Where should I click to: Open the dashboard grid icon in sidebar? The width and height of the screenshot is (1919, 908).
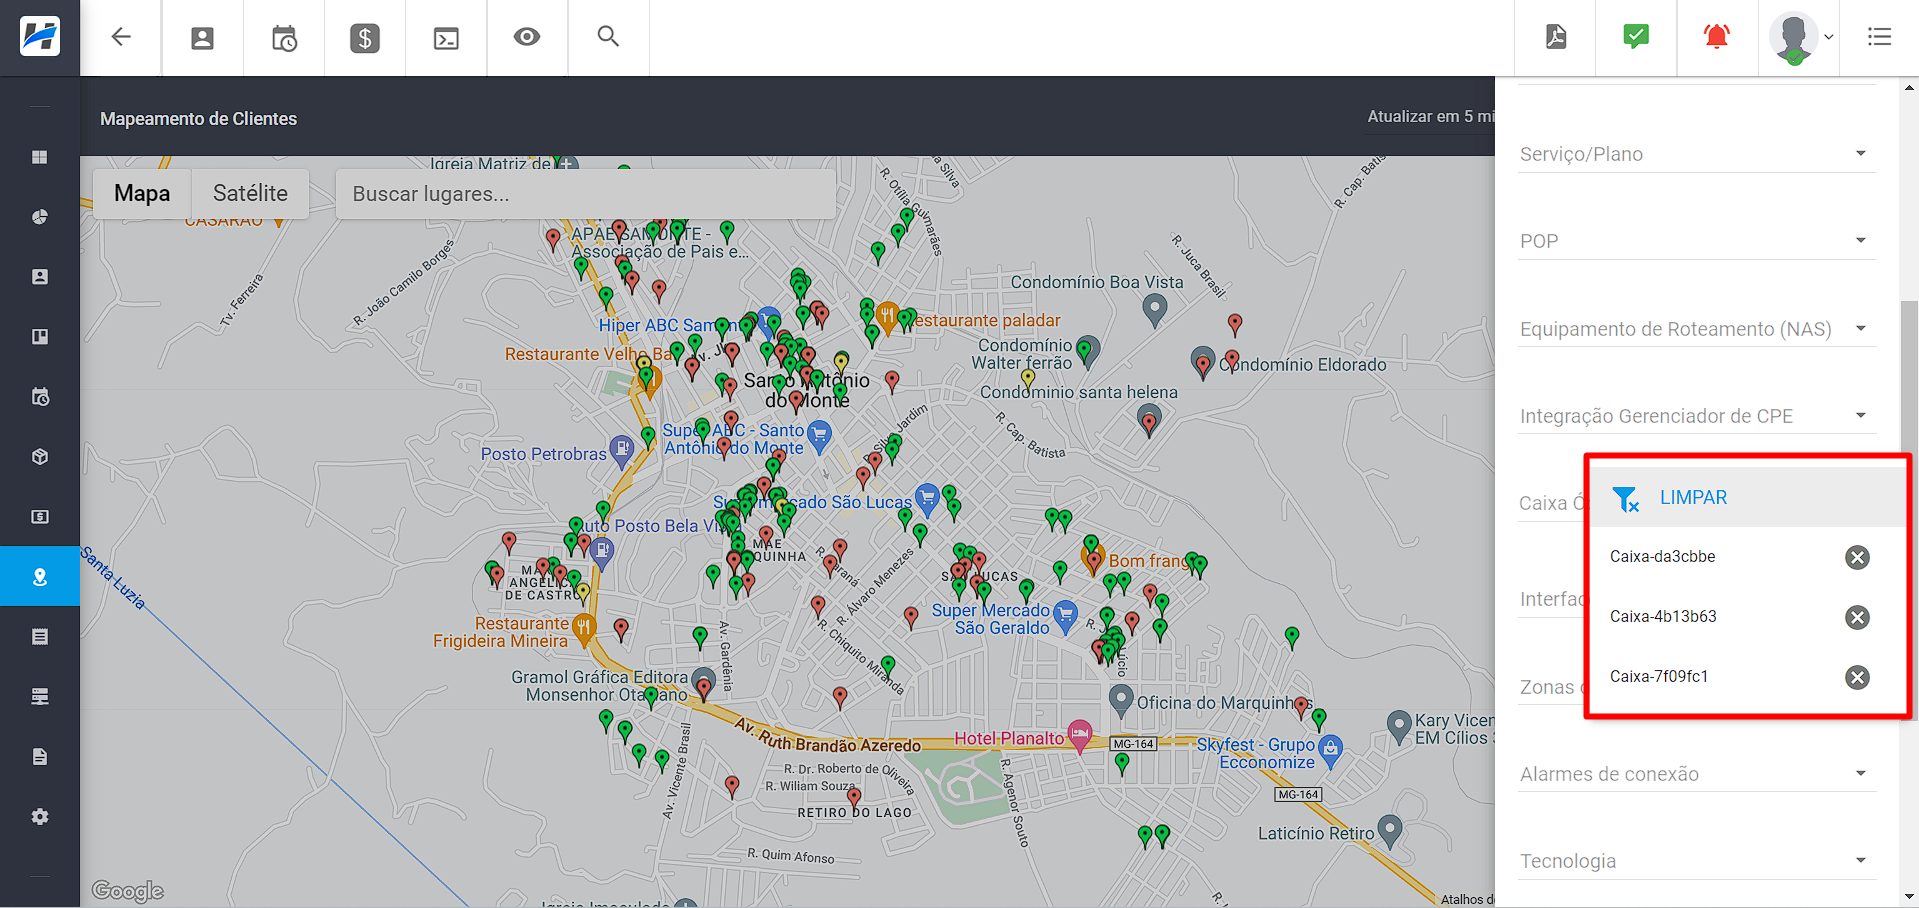coord(40,157)
